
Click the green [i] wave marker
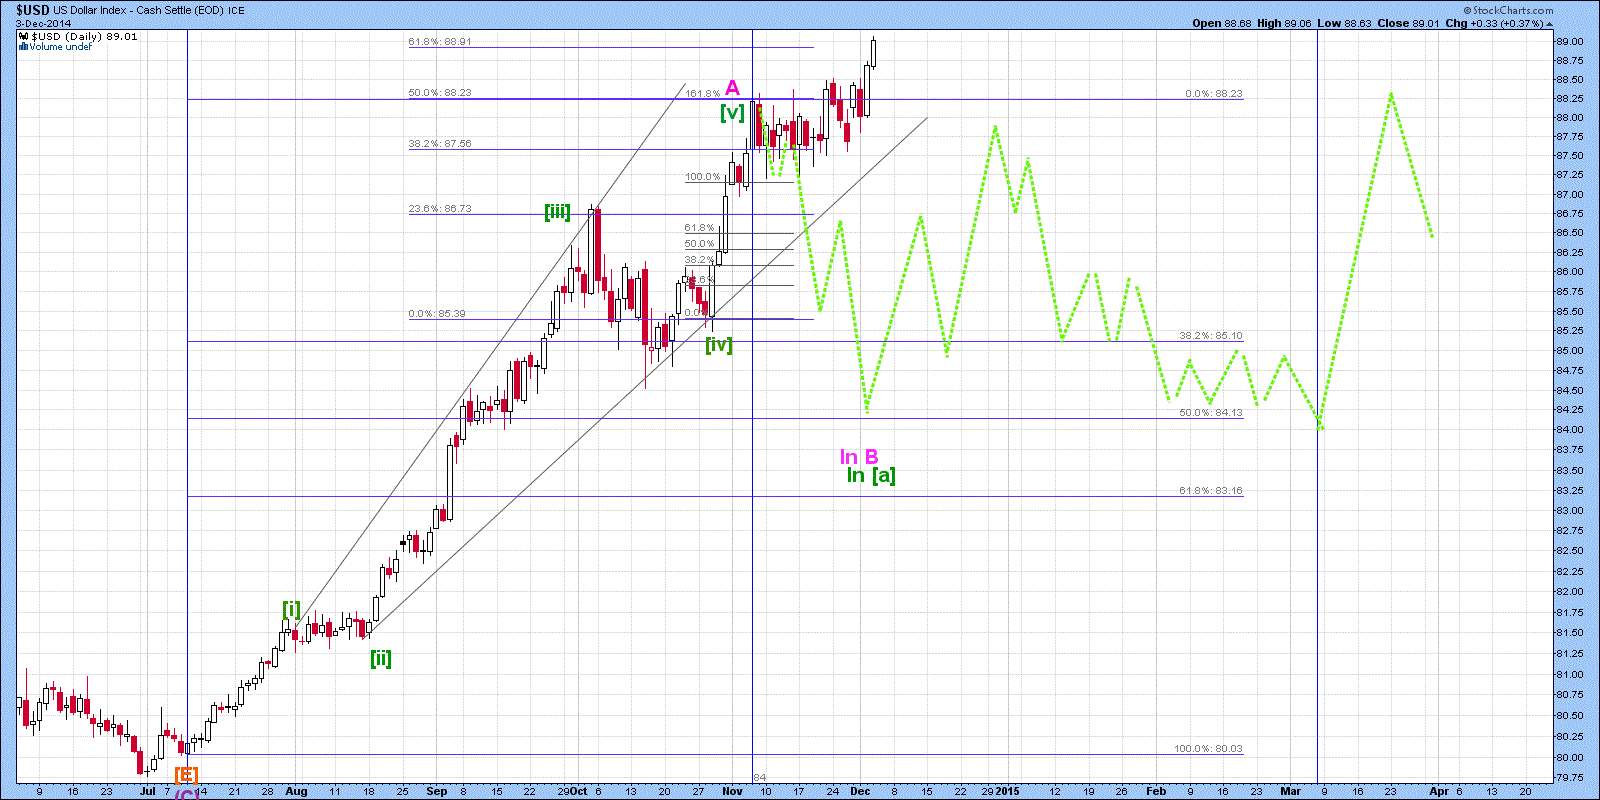click(x=291, y=609)
